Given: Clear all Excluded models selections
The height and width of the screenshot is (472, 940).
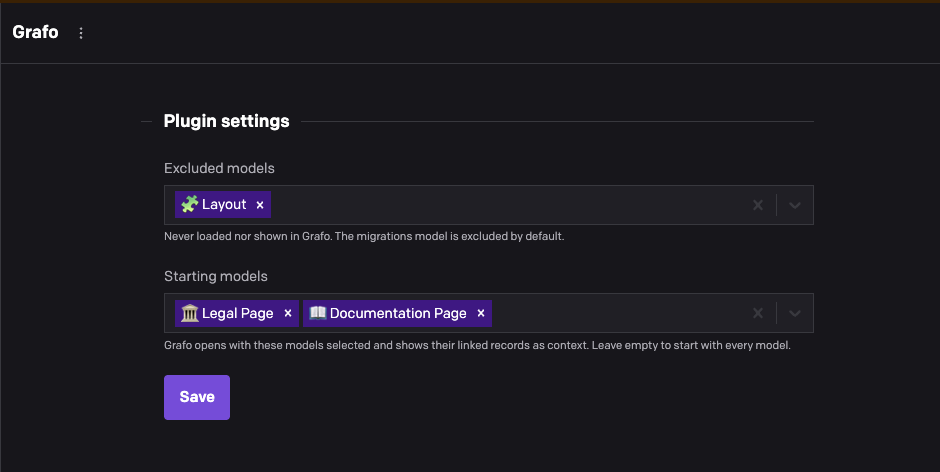Looking at the screenshot, I should [x=758, y=205].
